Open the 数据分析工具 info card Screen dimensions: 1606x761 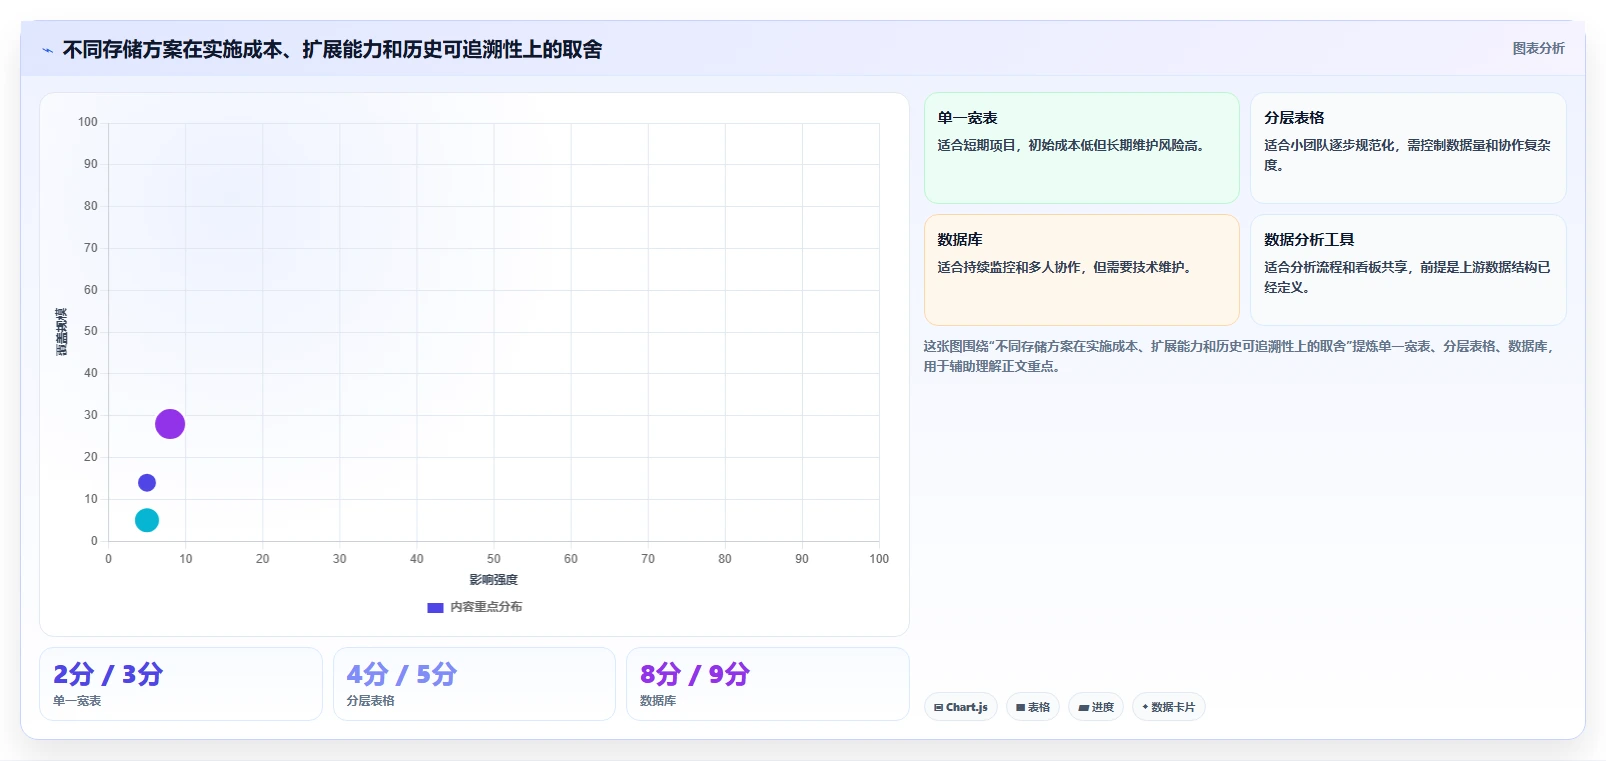(x=1408, y=270)
